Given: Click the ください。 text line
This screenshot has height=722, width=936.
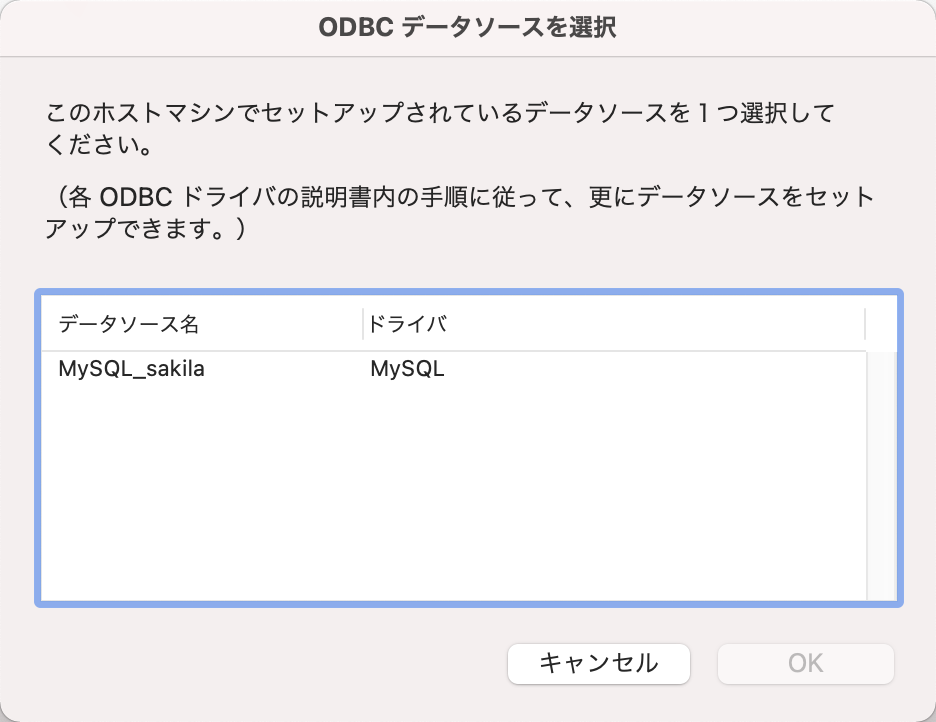Looking at the screenshot, I should point(99,146).
